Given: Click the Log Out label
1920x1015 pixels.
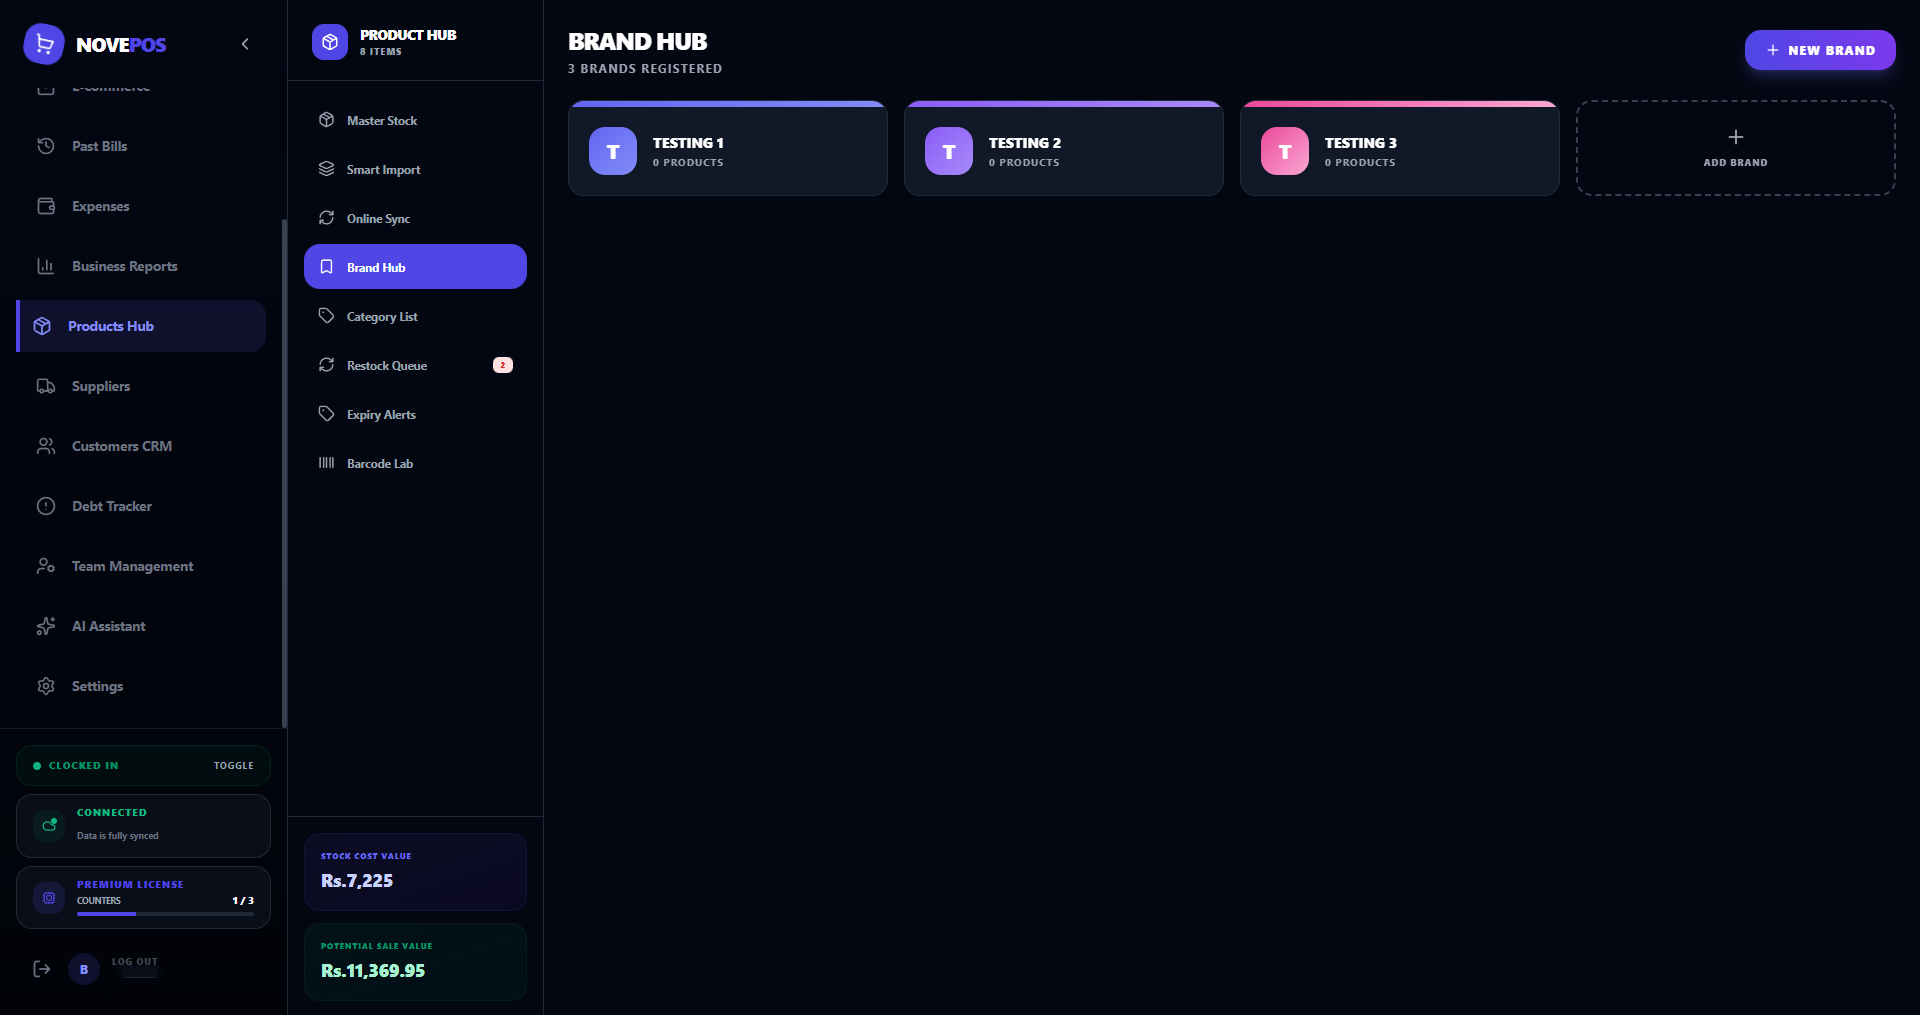Looking at the screenshot, I should (x=135, y=962).
